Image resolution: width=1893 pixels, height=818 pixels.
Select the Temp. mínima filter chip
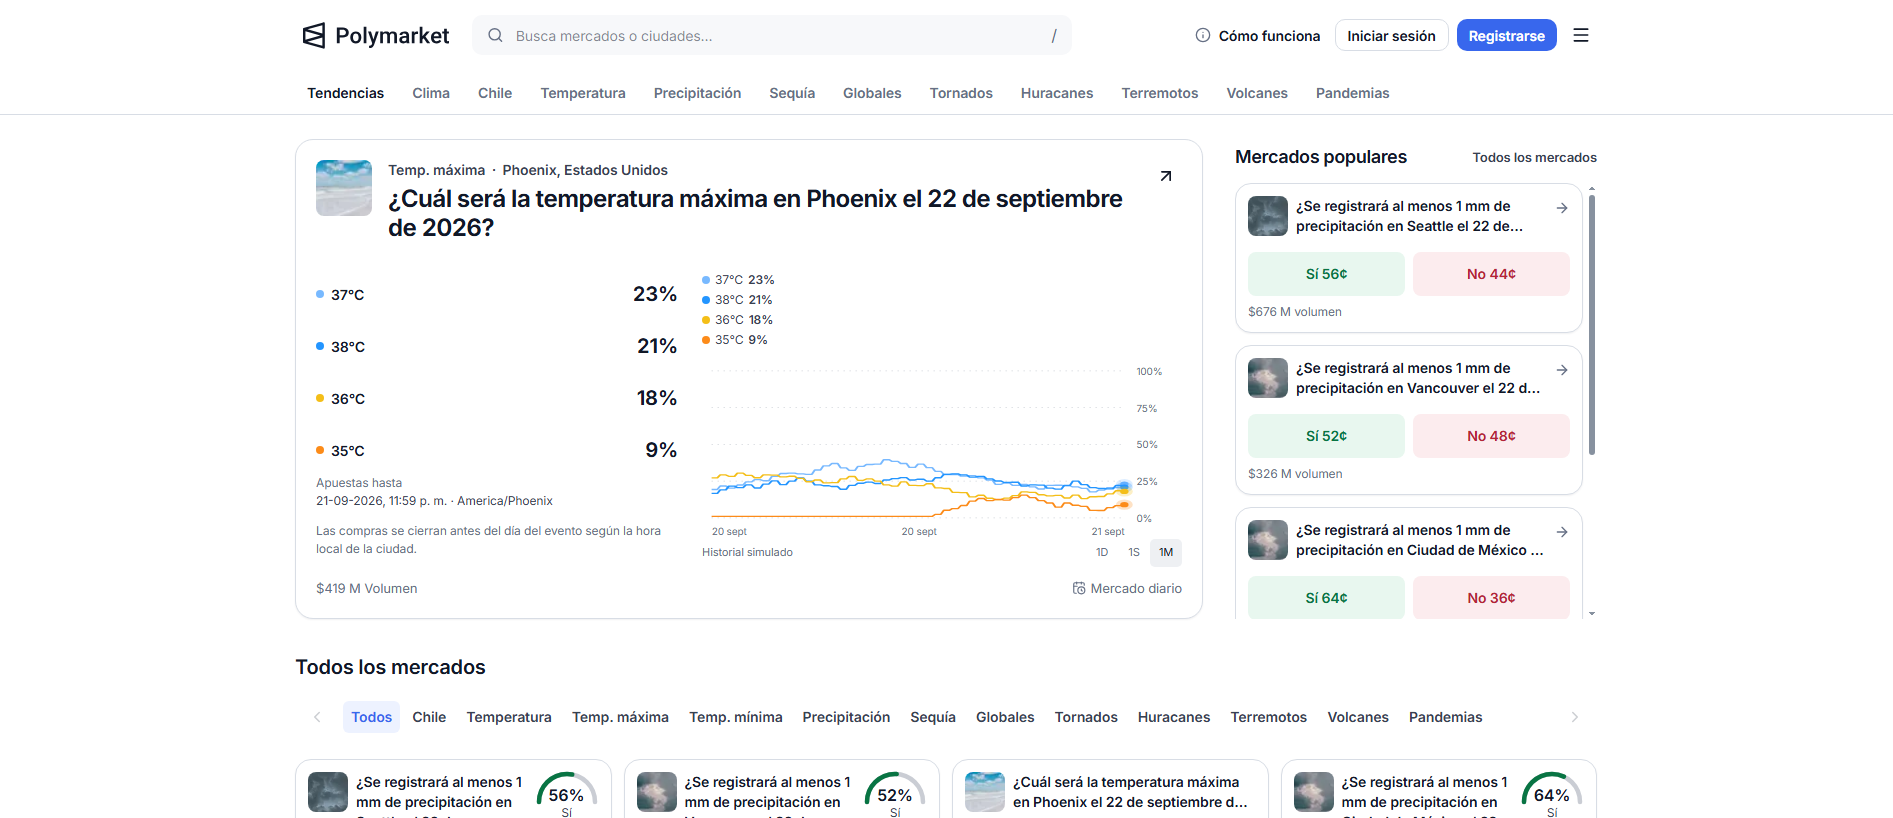(x=736, y=717)
